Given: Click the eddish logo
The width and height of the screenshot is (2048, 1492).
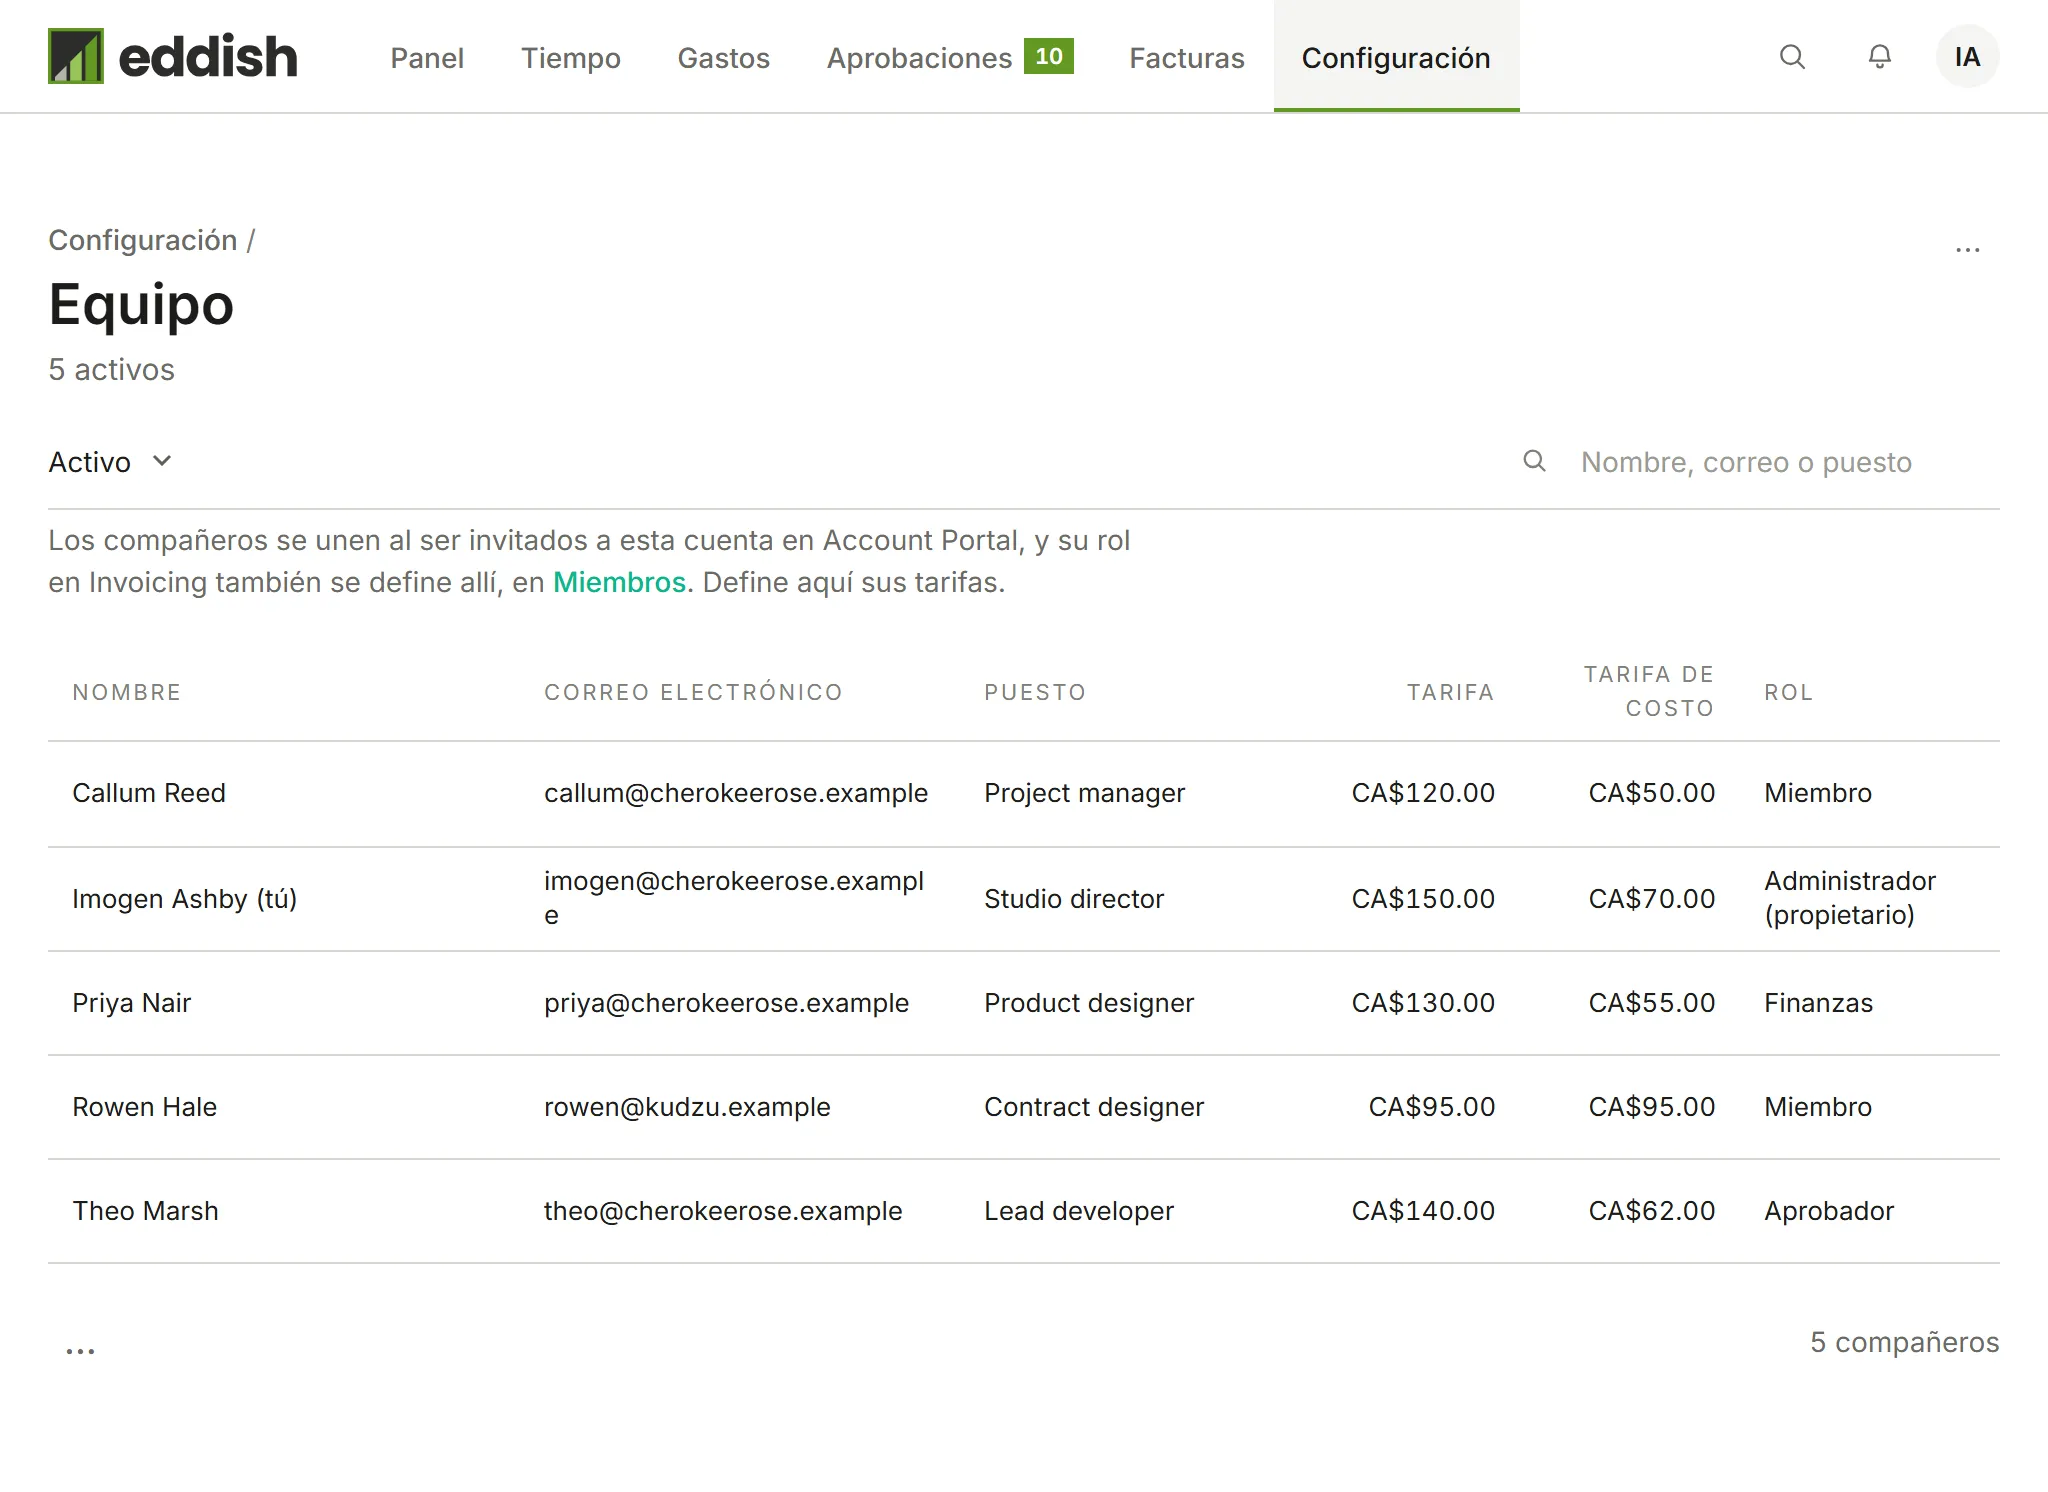Looking at the screenshot, I should [173, 56].
